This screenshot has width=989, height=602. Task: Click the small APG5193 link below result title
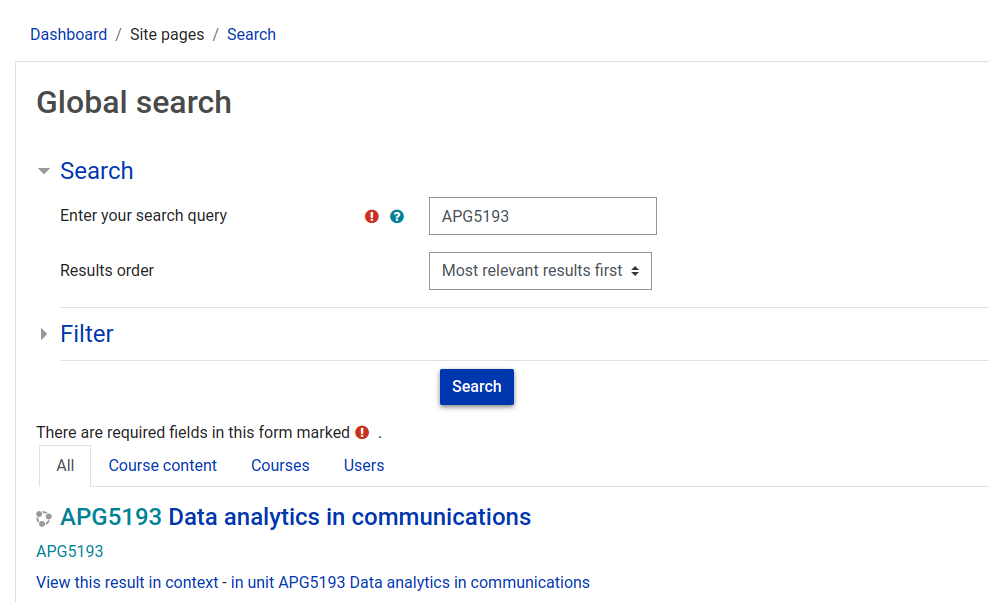pyautogui.click(x=69, y=552)
